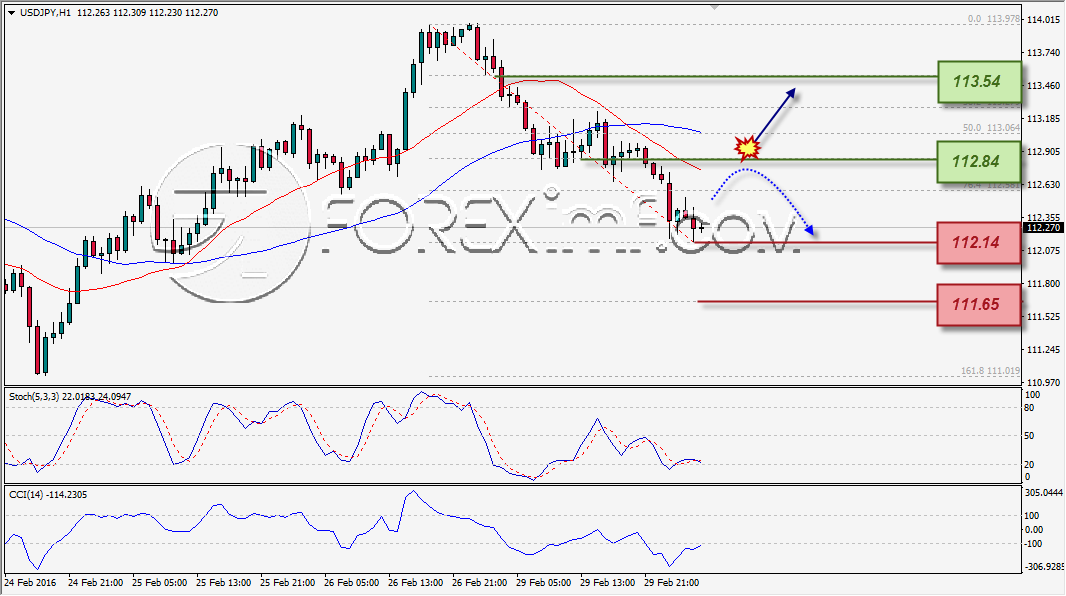The height and width of the screenshot is (596, 1066).
Task: Click the 24 Feb 2016 date label
Action: (30, 582)
